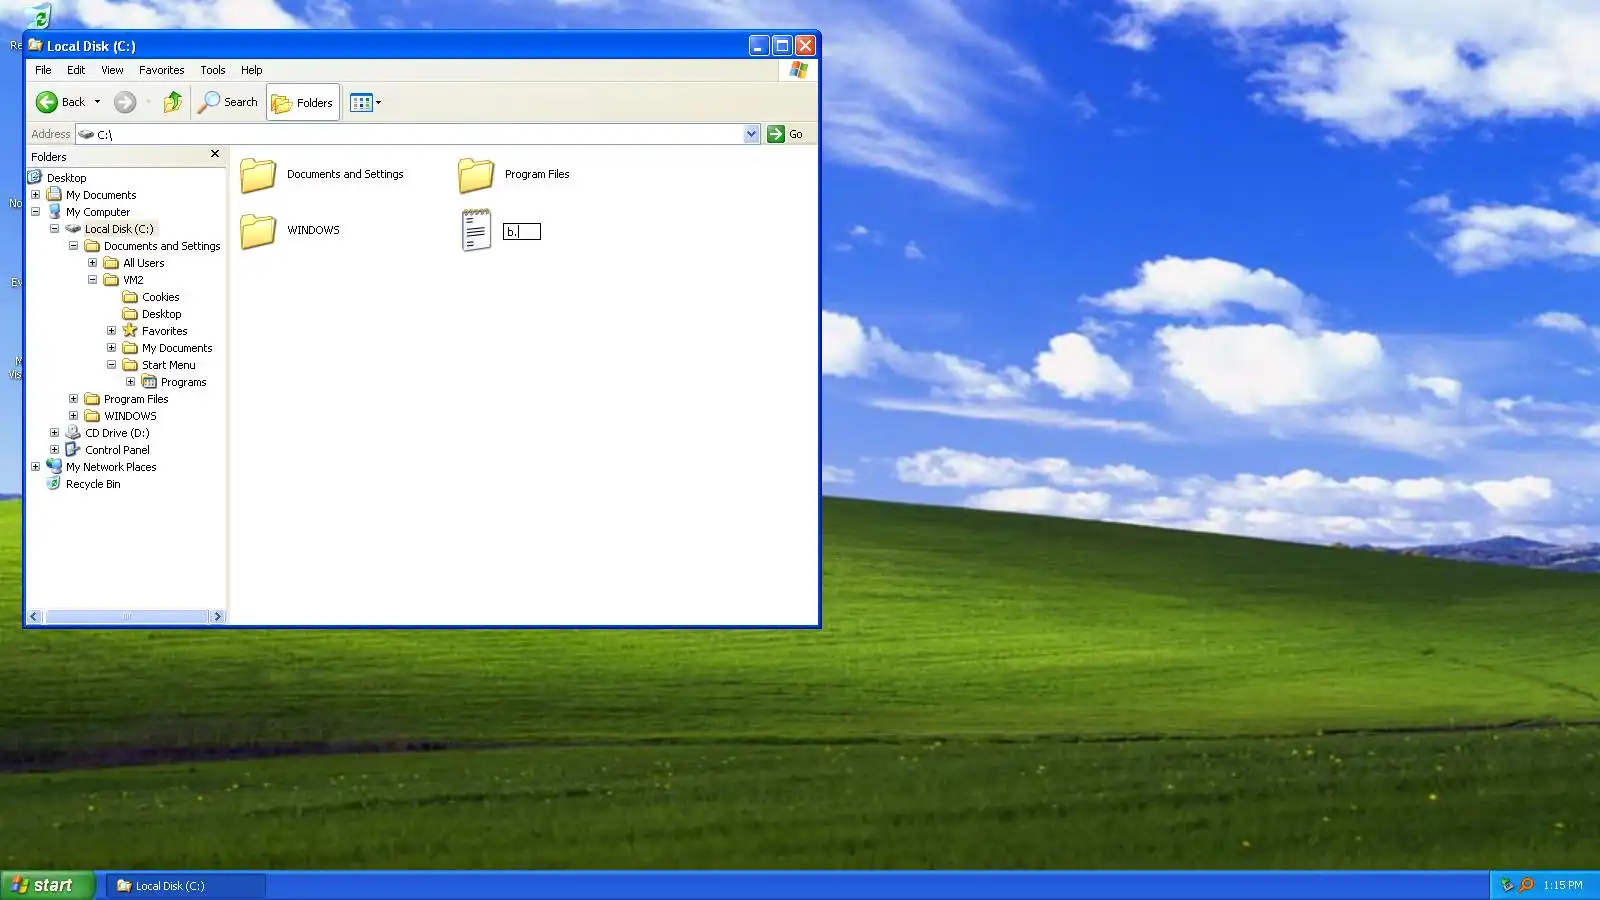Click the Local Disk (C:) taskbar button
This screenshot has height=900, width=1600.
186,885
